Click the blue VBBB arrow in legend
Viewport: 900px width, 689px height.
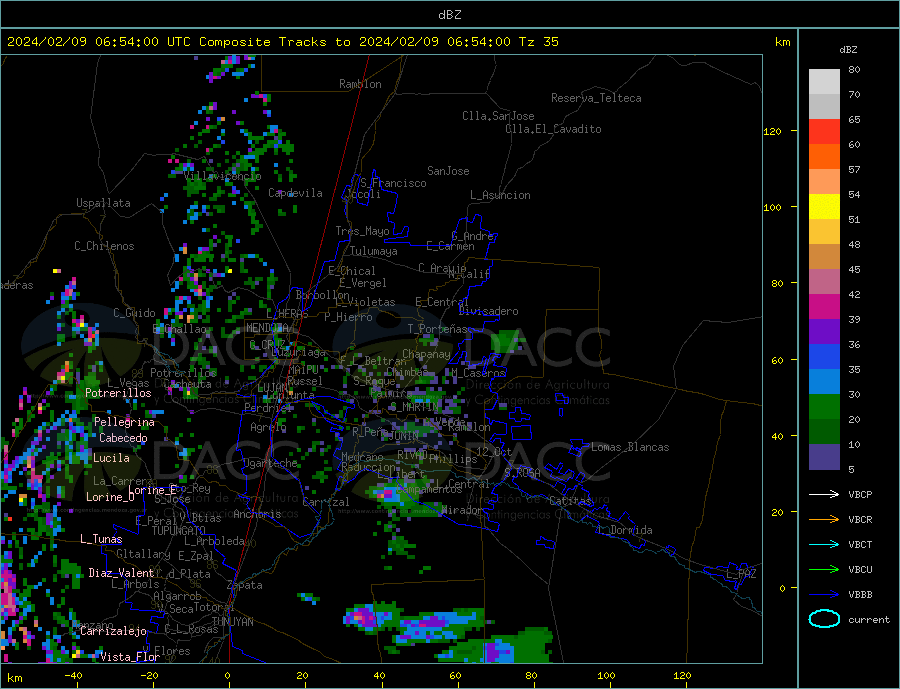tap(824, 594)
